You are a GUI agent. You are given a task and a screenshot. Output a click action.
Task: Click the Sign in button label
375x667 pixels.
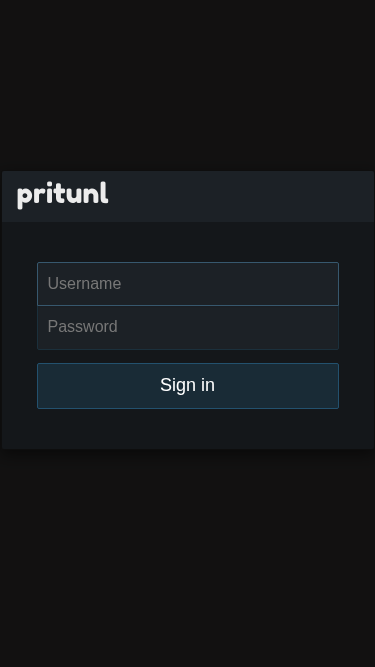tap(188, 385)
